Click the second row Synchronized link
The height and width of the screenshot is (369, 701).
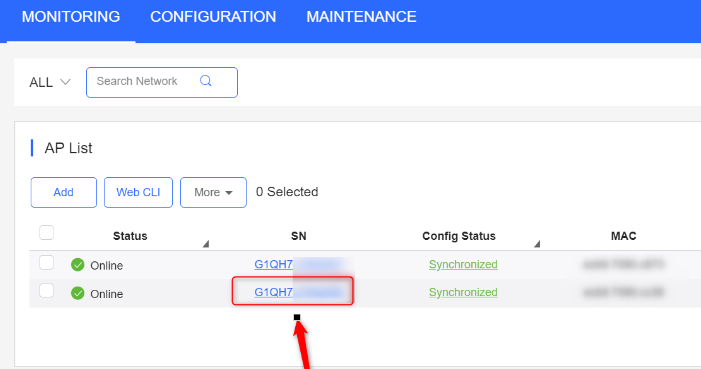(463, 292)
